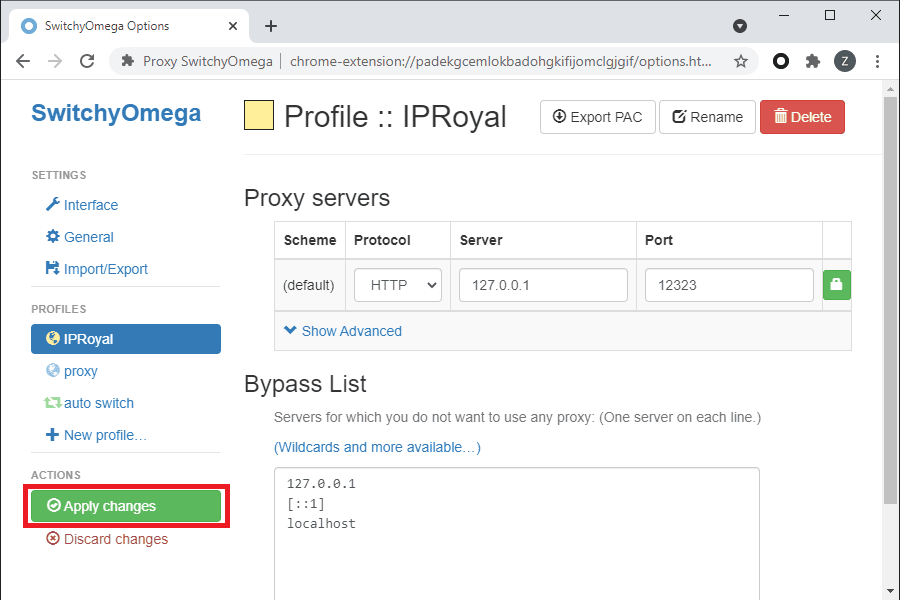Click Export PAC button

598,117
